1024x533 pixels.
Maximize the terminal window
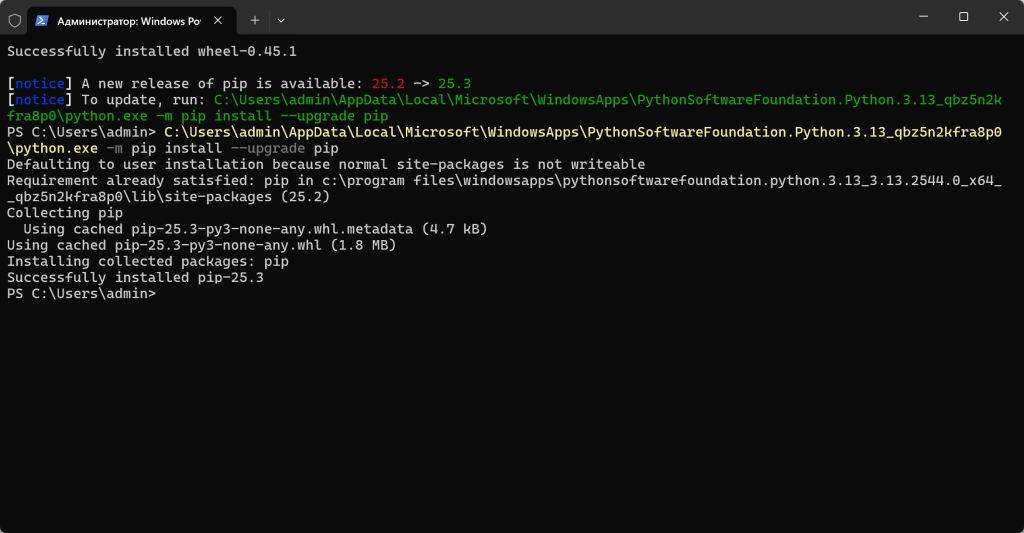963,17
